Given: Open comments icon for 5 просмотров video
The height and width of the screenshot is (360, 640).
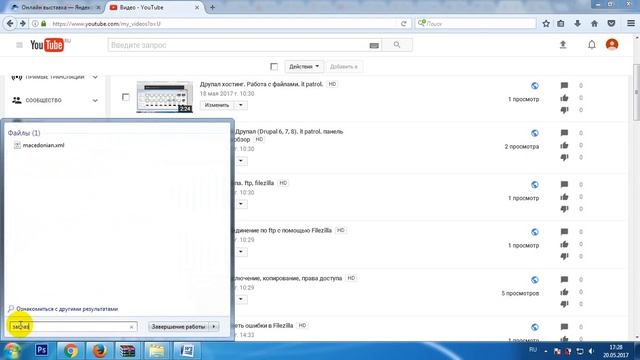Looking at the screenshot, I should pos(564,280).
